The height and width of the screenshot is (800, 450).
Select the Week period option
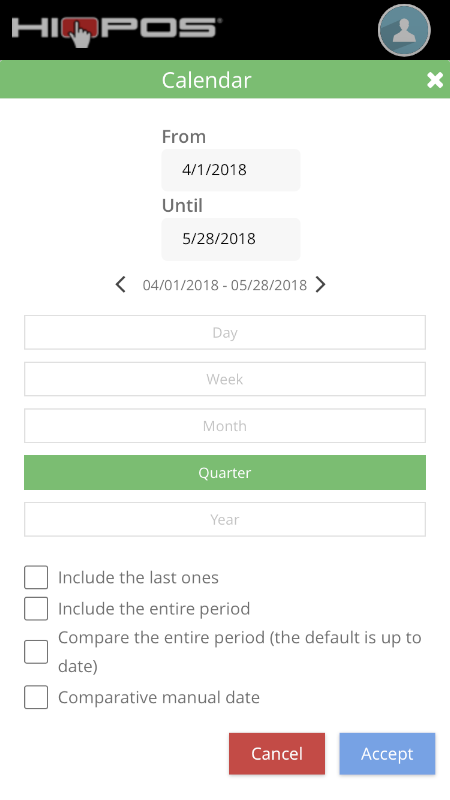[225, 379]
